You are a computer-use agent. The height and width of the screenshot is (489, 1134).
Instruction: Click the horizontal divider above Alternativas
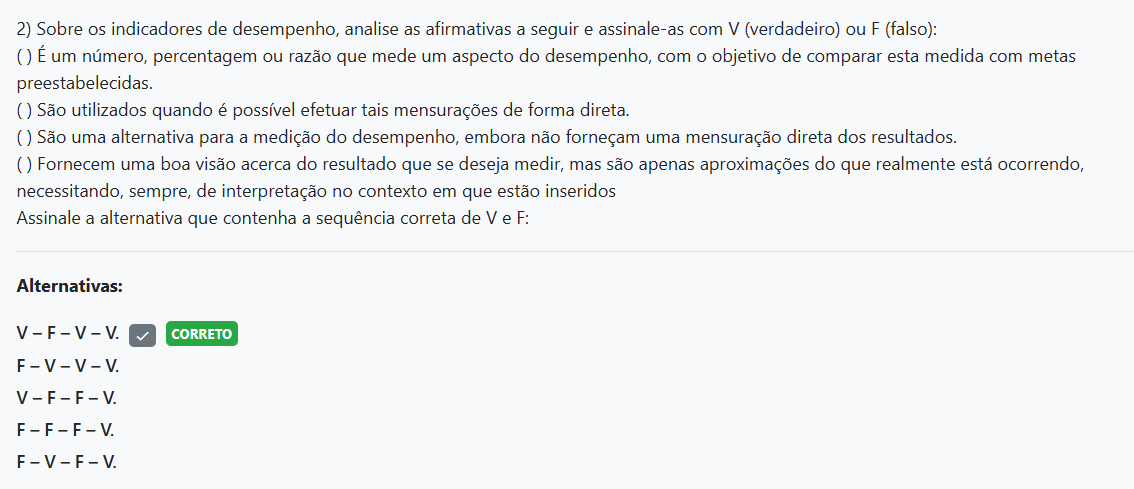(567, 251)
